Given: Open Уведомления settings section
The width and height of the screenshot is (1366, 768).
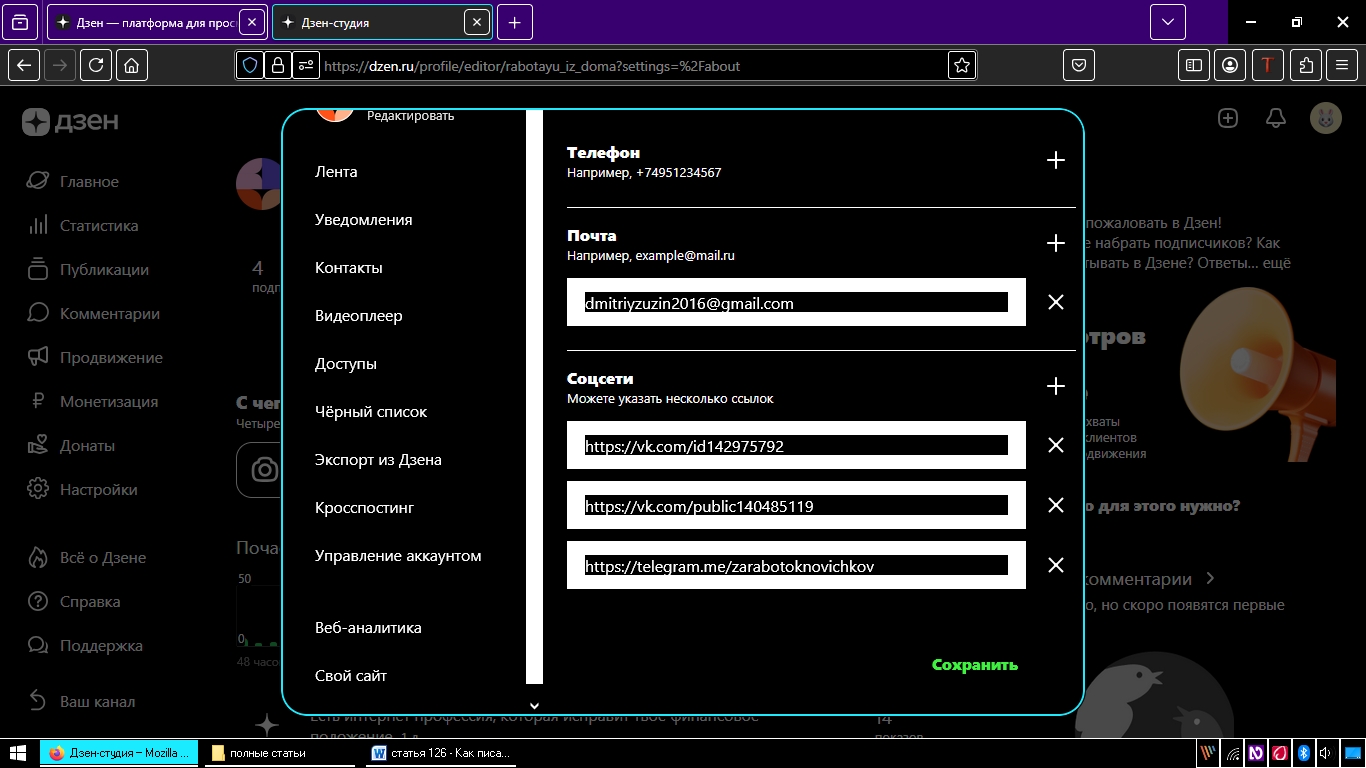Looking at the screenshot, I should click(363, 220).
